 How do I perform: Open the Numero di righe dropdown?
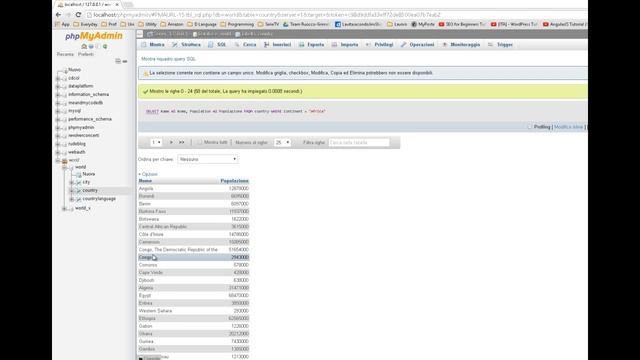282,142
